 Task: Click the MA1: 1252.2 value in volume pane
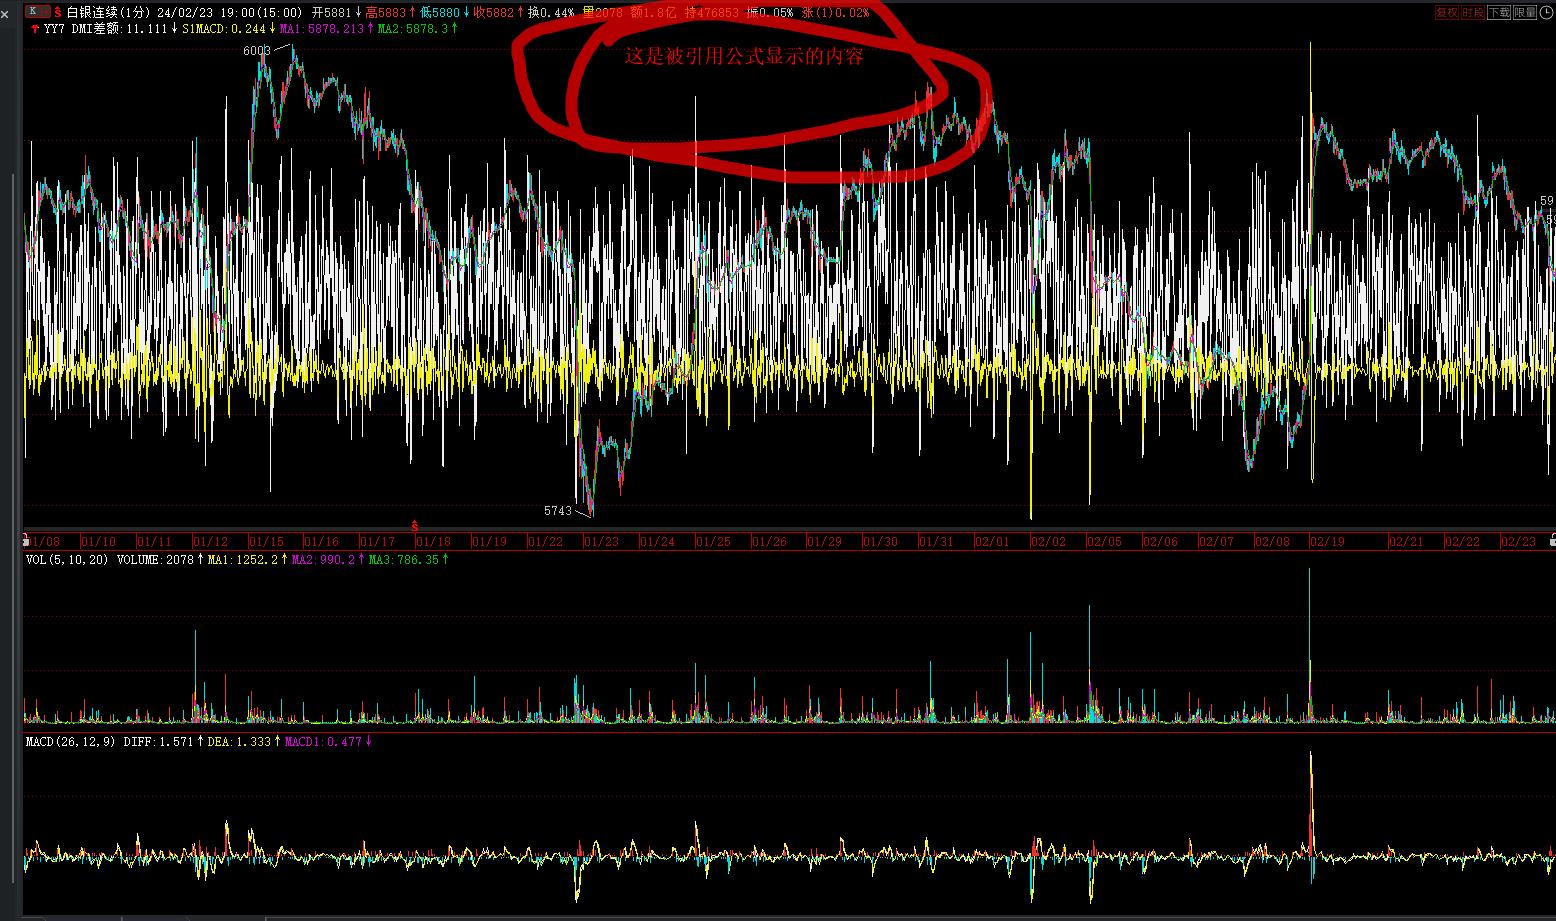click(x=243, y=560)
